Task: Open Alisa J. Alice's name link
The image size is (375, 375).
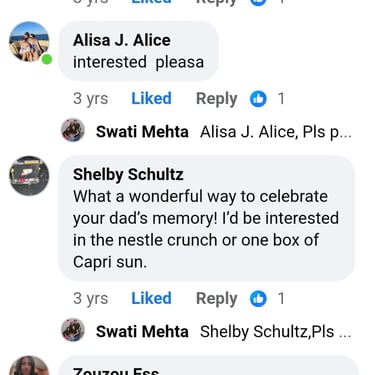Action: coord(122,41)
